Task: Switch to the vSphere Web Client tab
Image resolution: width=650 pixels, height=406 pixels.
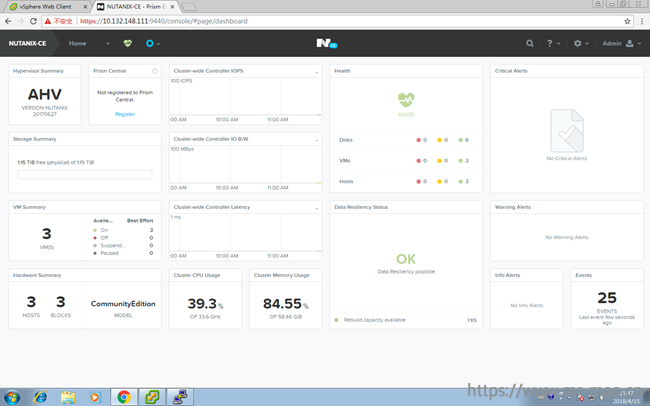Action: pyautogui.click(x=46, y=7)
